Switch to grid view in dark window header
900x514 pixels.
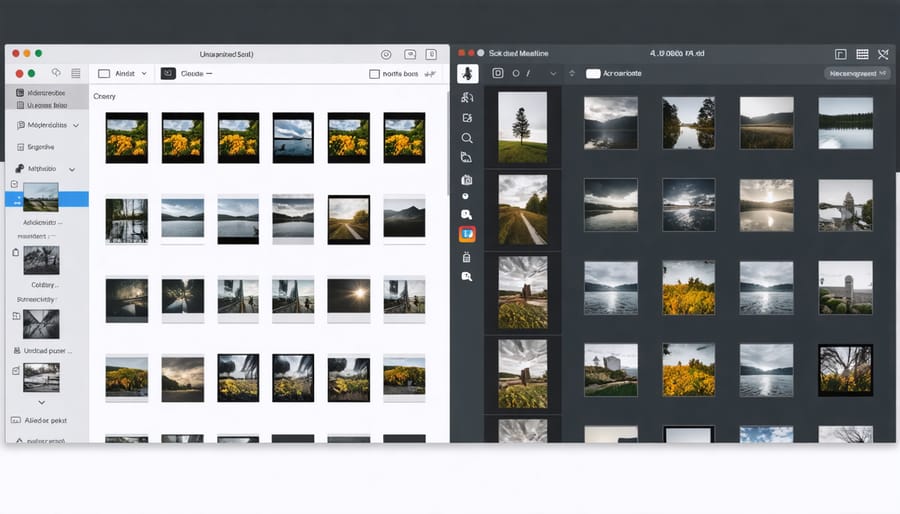[861, 54]
